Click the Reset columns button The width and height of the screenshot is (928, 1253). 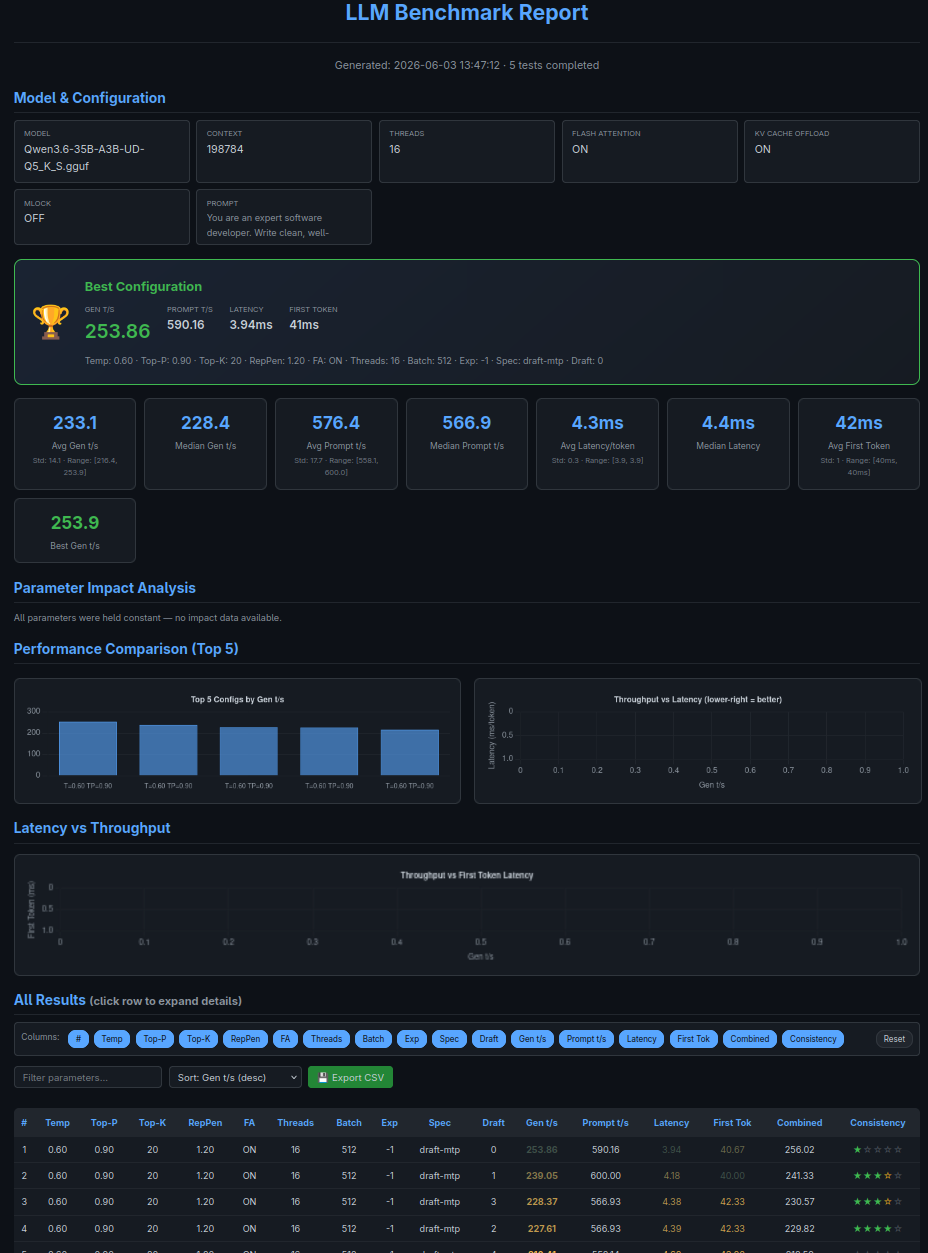pyautogui.click(x=894, y=1039)
